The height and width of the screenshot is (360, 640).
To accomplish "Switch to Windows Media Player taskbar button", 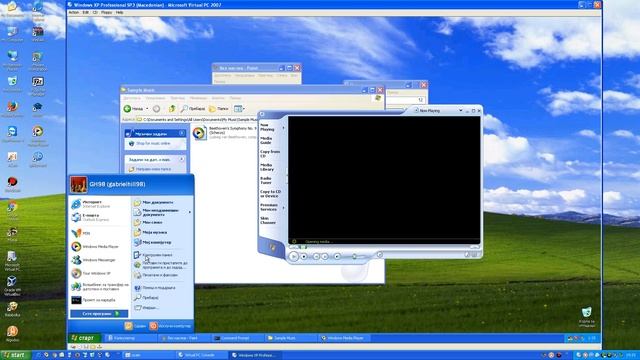I will (x=344, y=338).
